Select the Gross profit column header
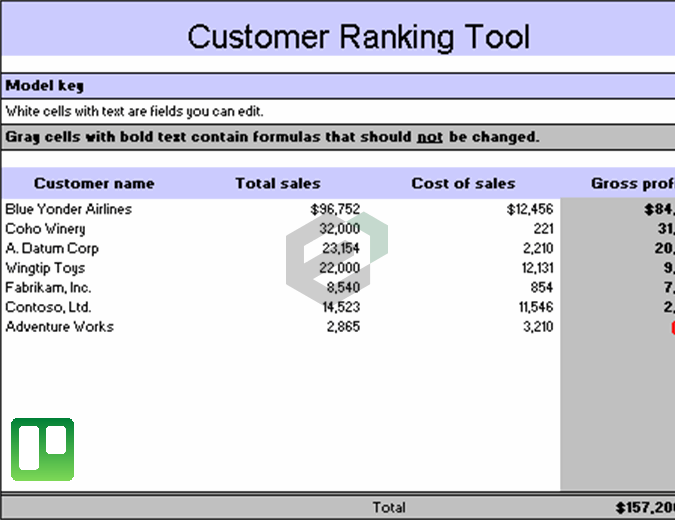 pos(633,183)
